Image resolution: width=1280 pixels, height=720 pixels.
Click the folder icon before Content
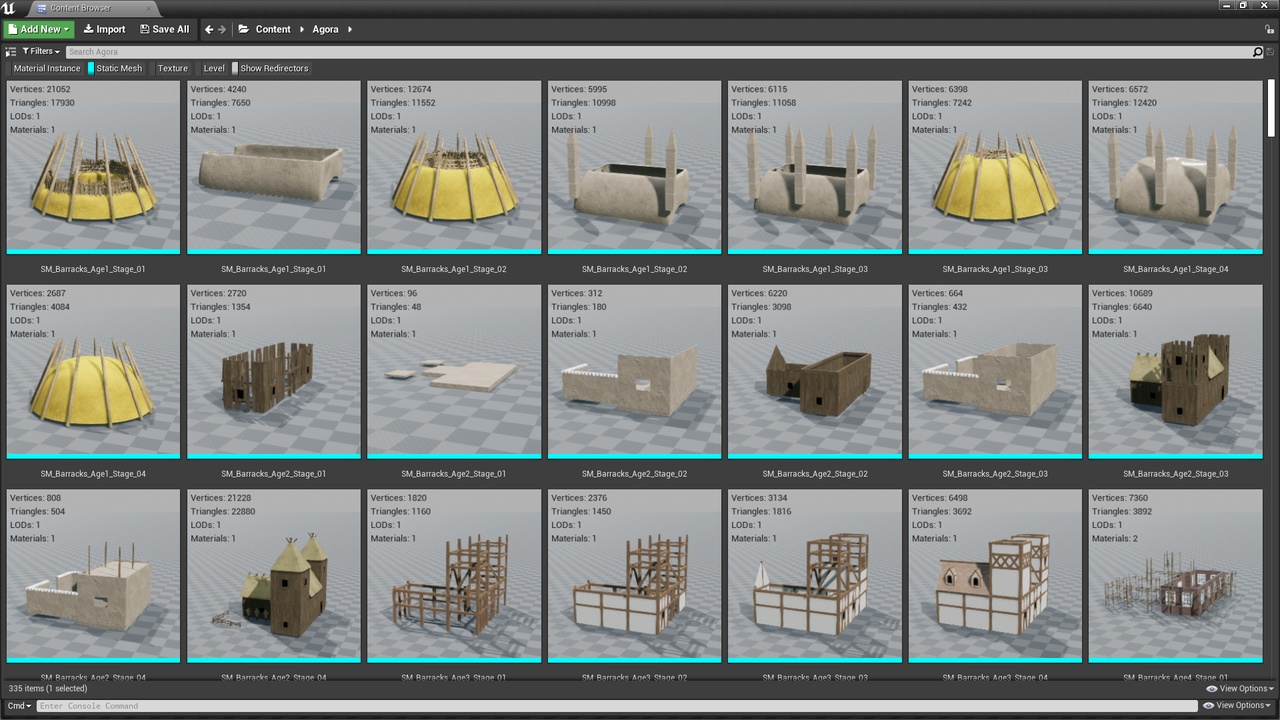[244, 30]
